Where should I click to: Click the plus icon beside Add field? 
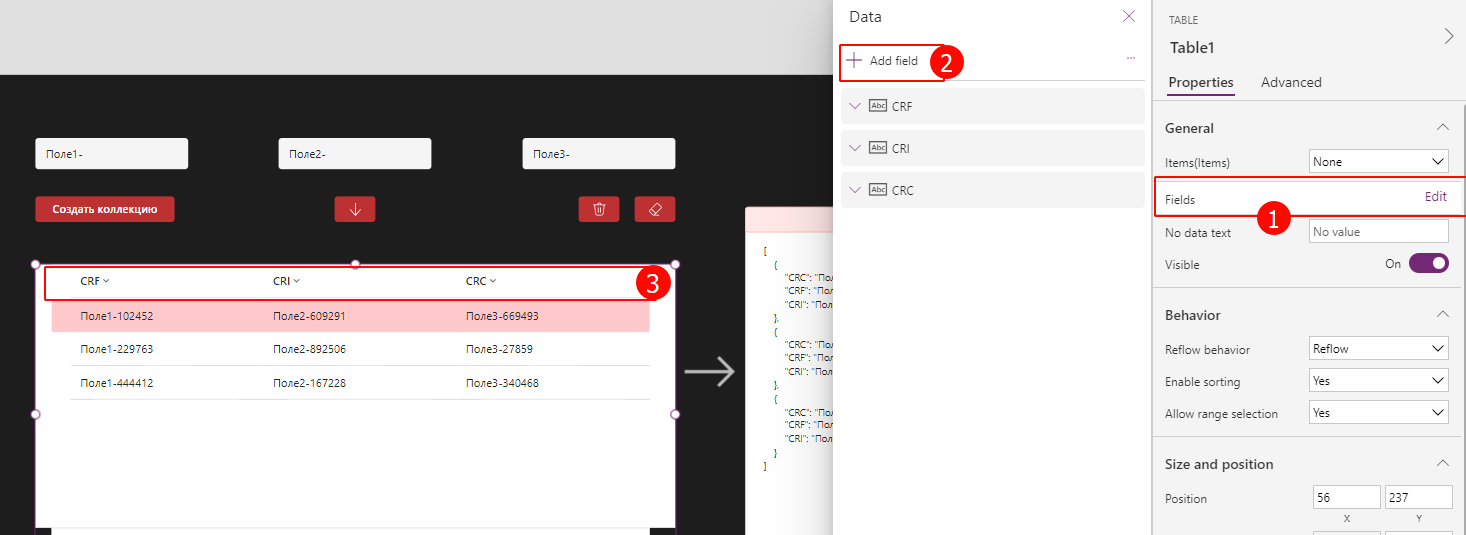pyautogui.click(x=854, y=61)
